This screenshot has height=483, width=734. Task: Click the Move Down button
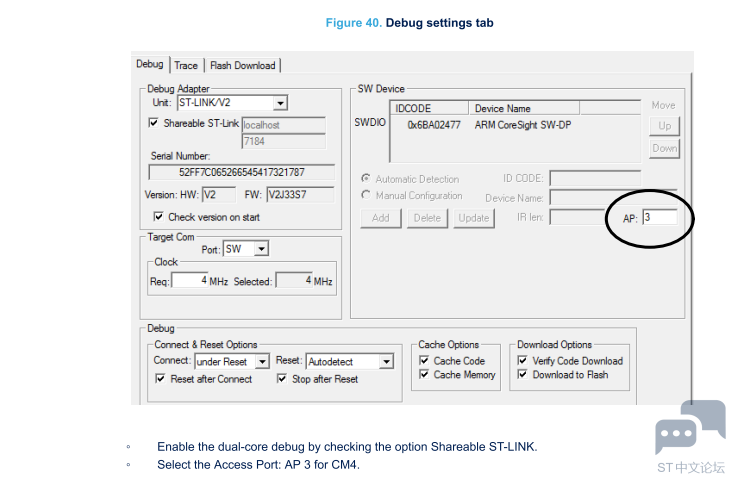click(664, 148)
